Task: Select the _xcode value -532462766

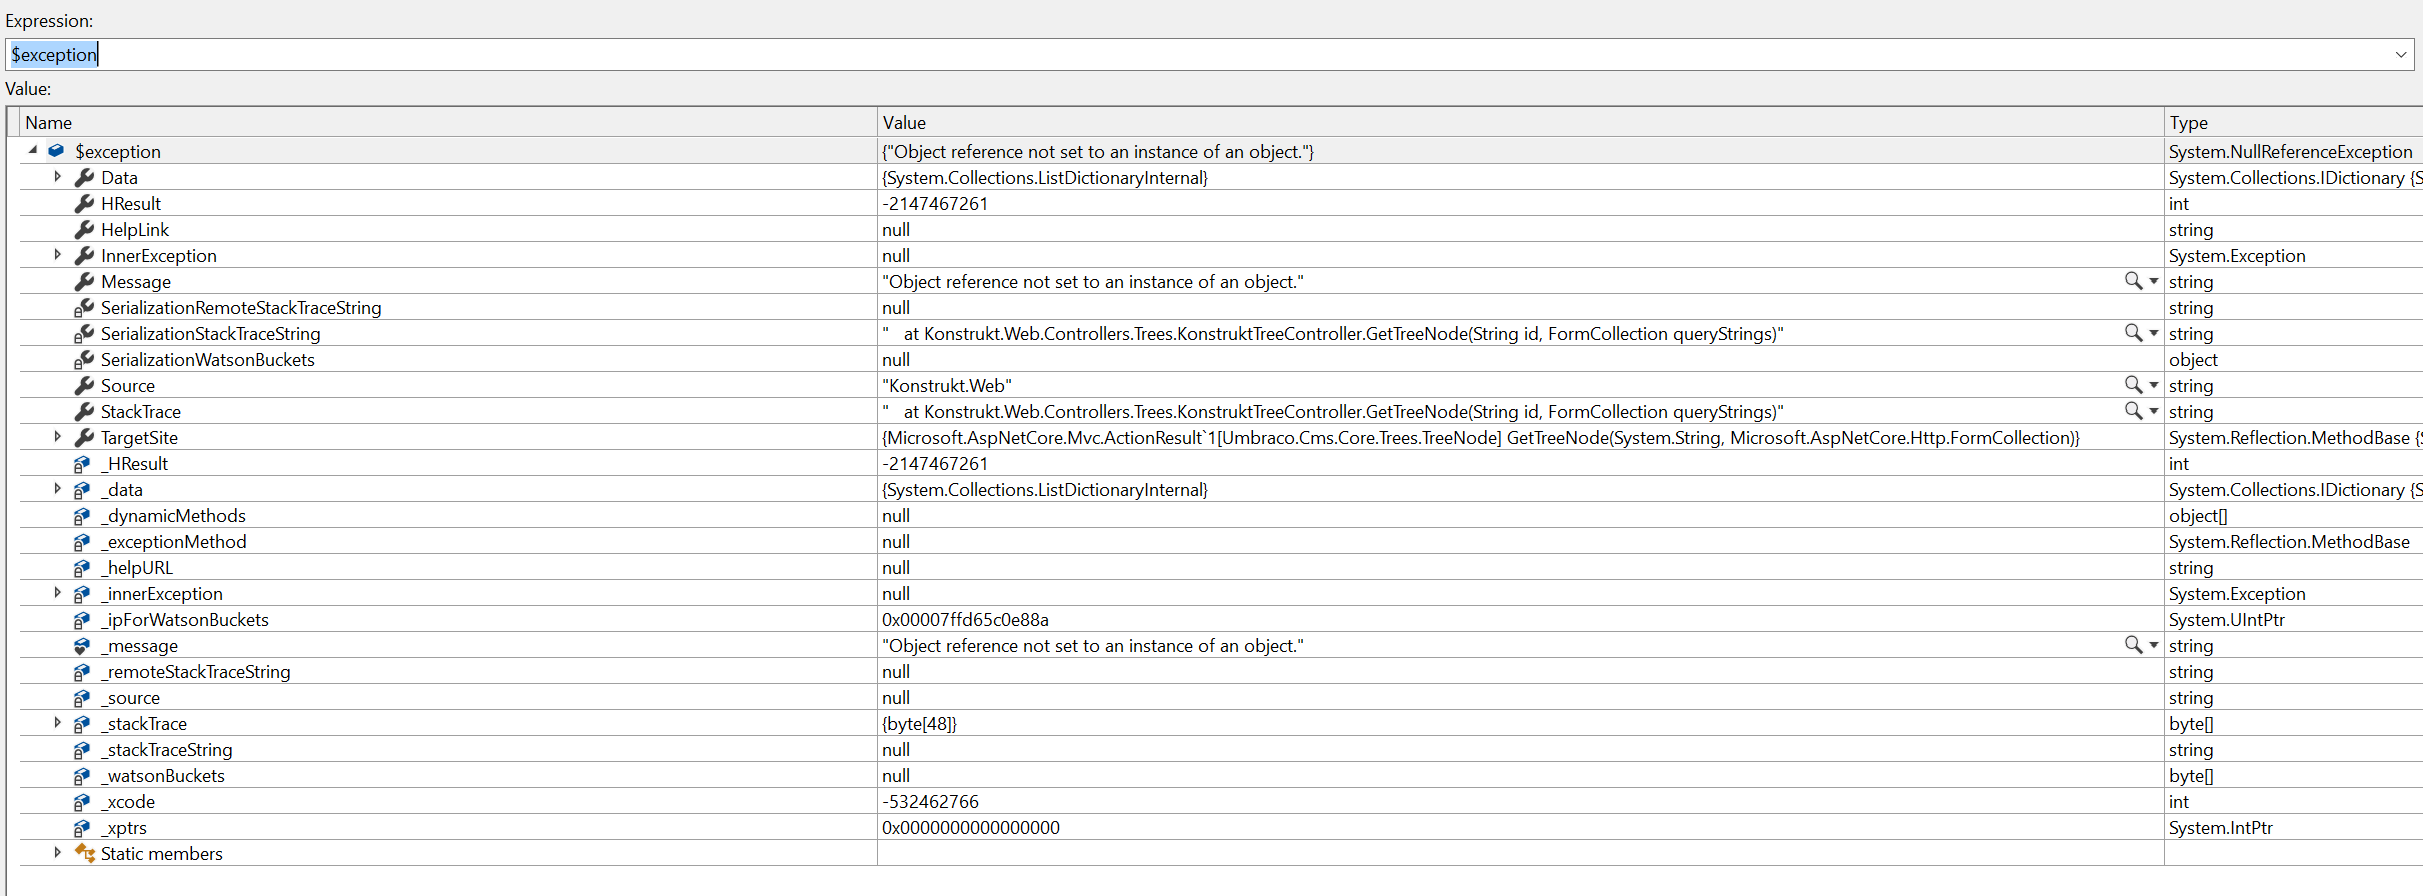Action: 930,801
